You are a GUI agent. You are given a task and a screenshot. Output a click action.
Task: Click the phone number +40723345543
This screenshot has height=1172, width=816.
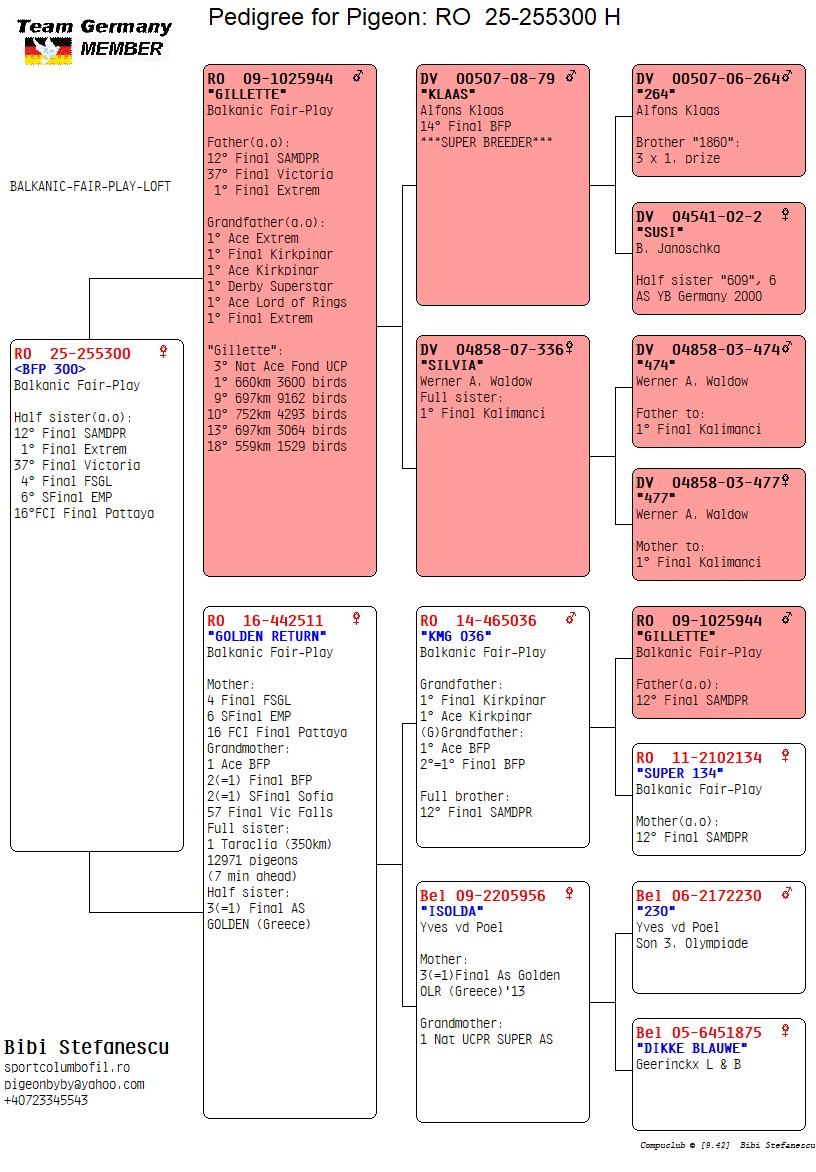pyautogui.click(x=46, y=1100)
